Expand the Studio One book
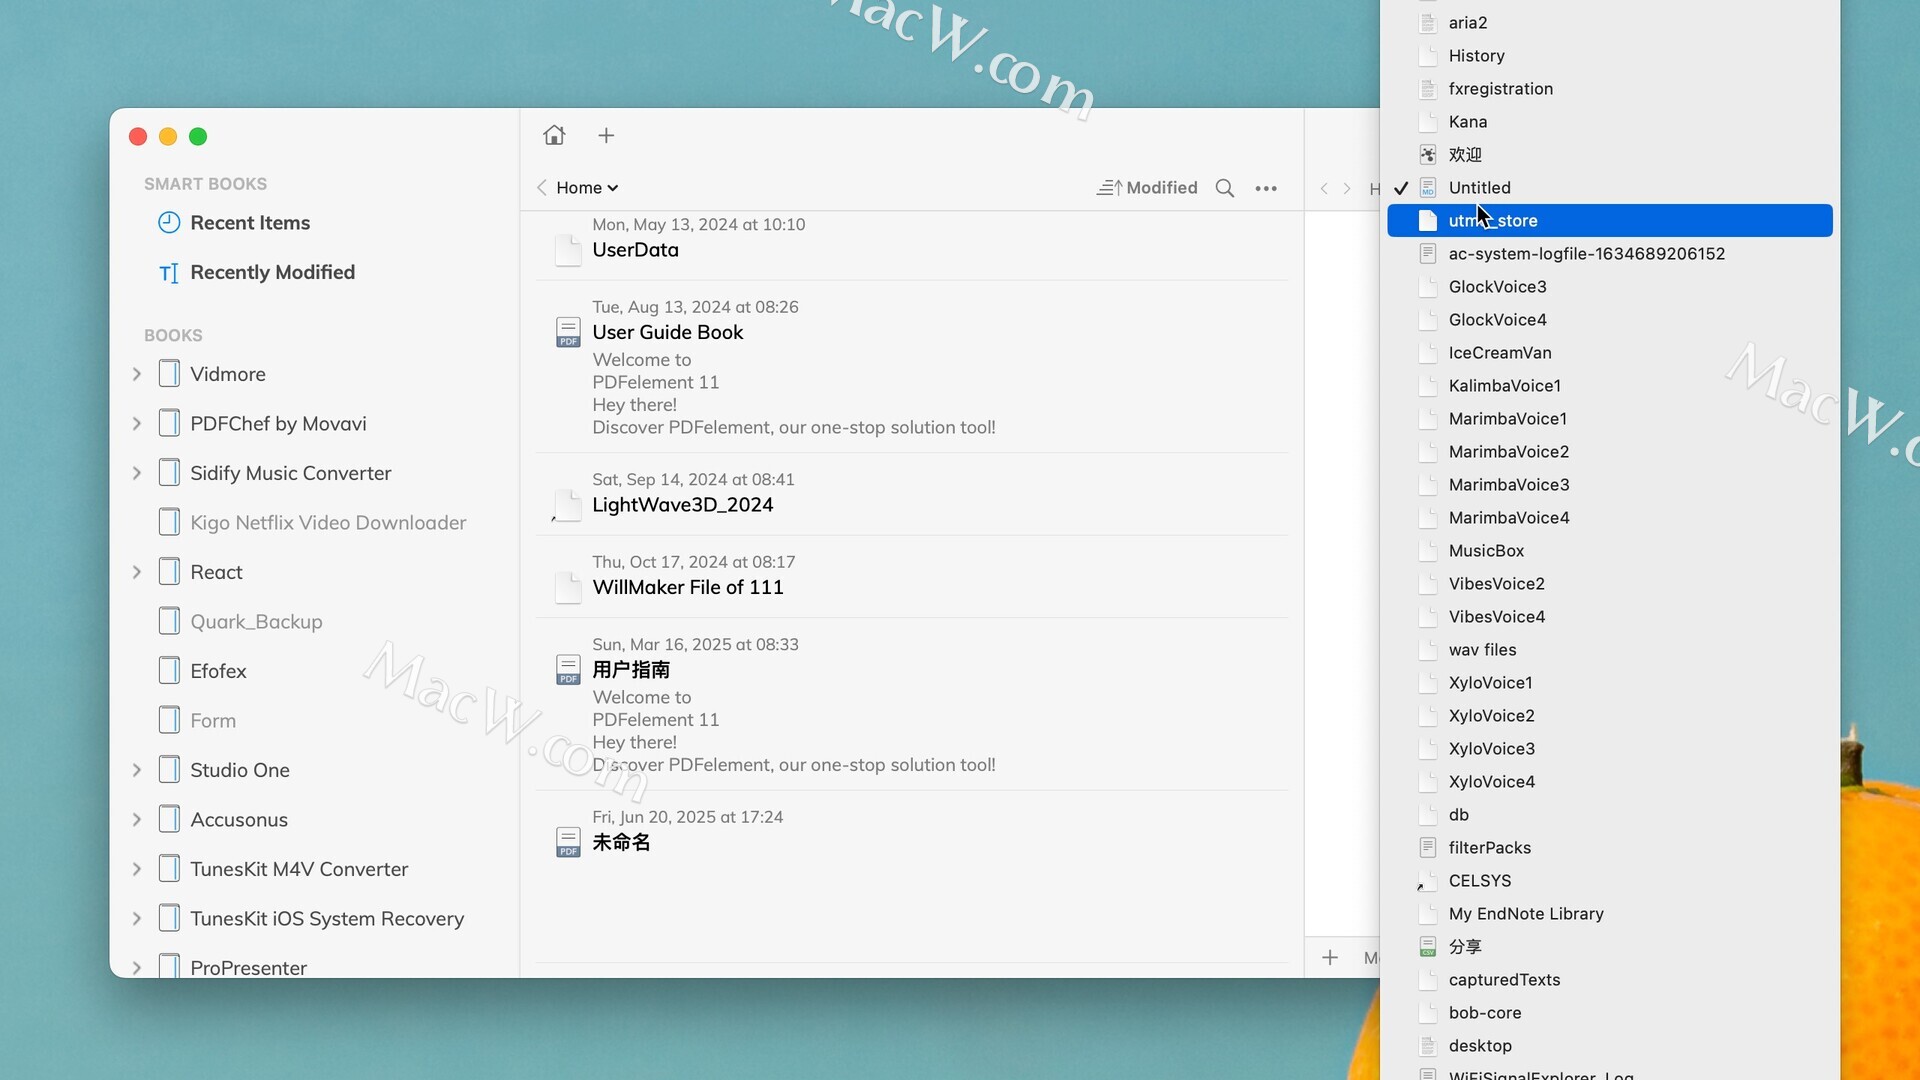Viewport: 1920px width, 1080px height. pos(137,770)
